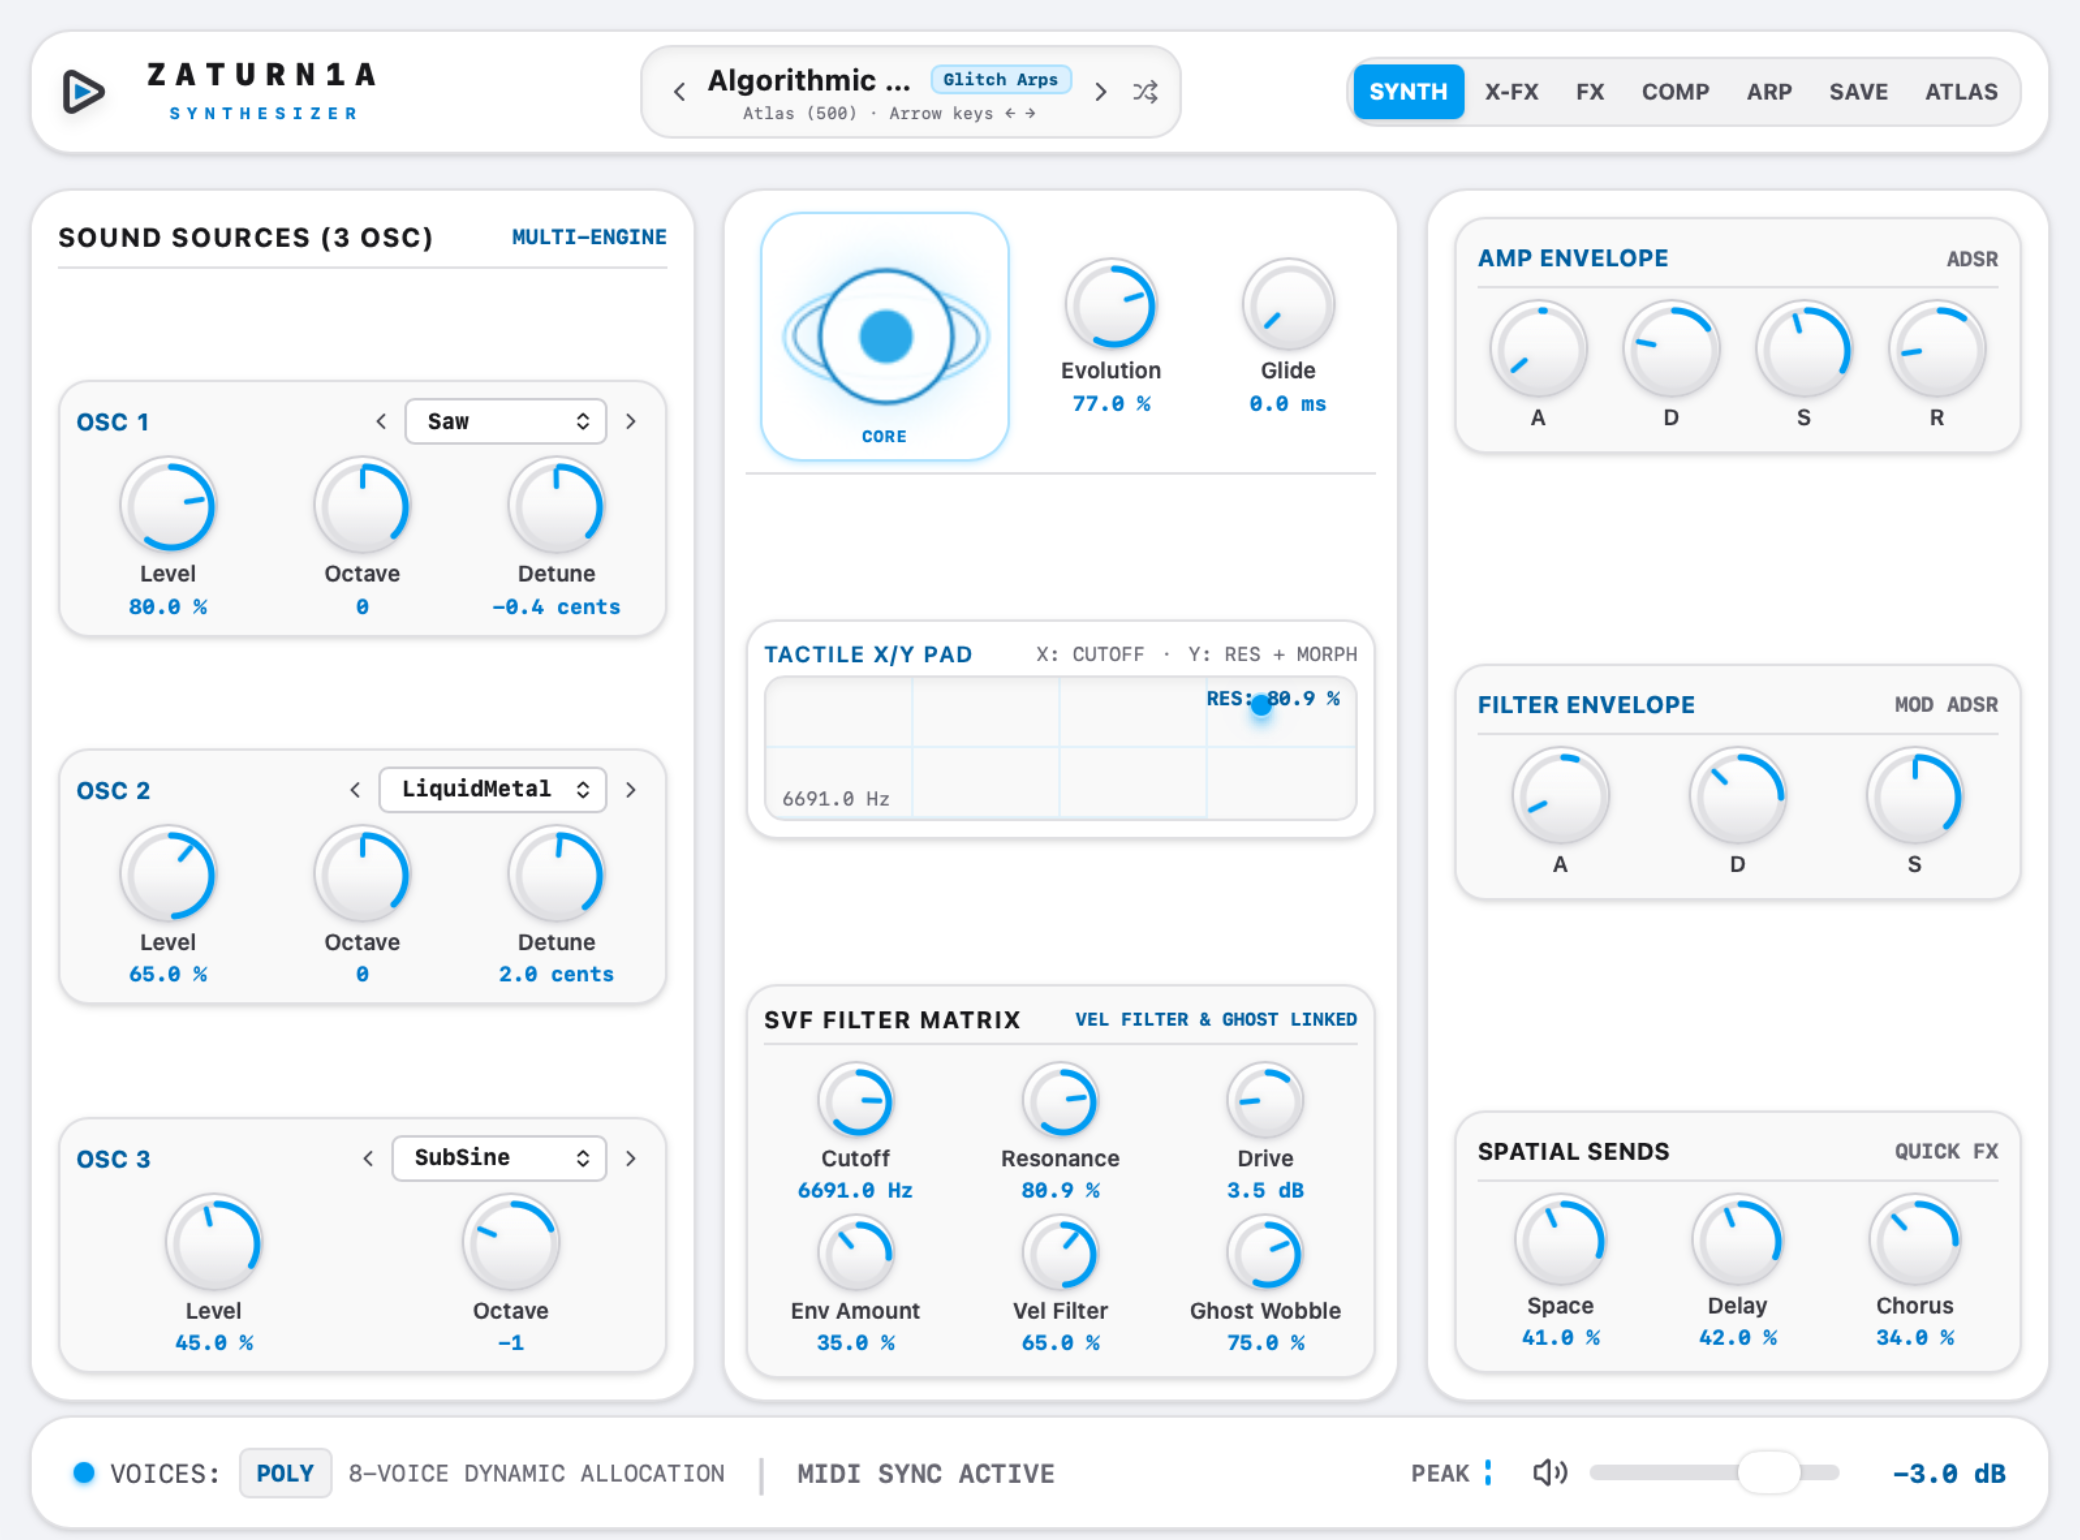
Task: Click the Ghost Wobble knob
Action: click(1265, 1252)
